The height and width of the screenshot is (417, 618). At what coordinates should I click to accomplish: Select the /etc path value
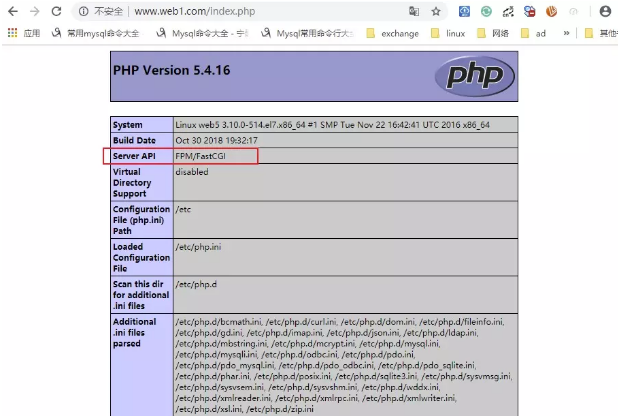coord(183,209)
